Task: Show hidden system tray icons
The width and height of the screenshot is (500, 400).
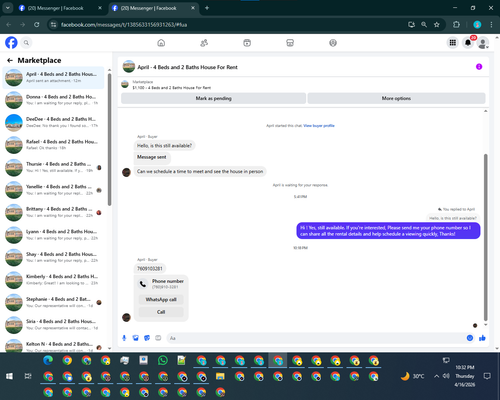Action: coord(436,376)
